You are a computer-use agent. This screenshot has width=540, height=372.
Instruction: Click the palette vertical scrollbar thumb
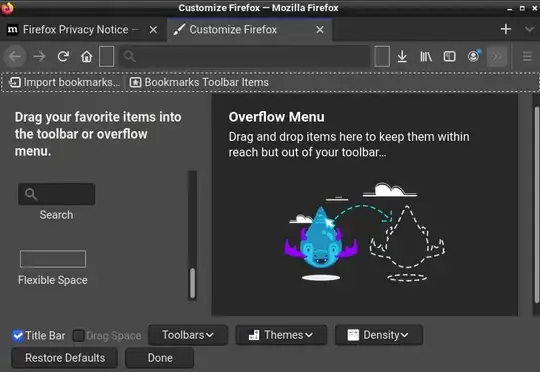tap(193, 283)
